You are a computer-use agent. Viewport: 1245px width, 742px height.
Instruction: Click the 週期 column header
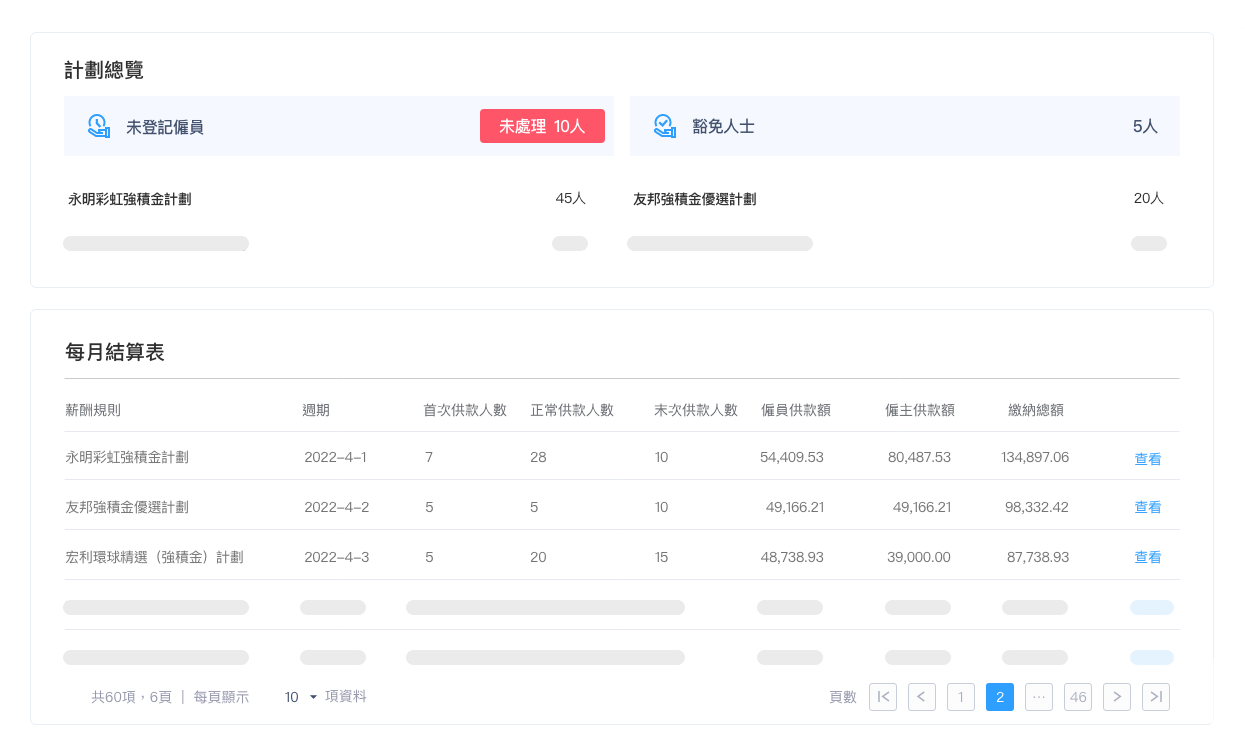click(x=316, y=410)
